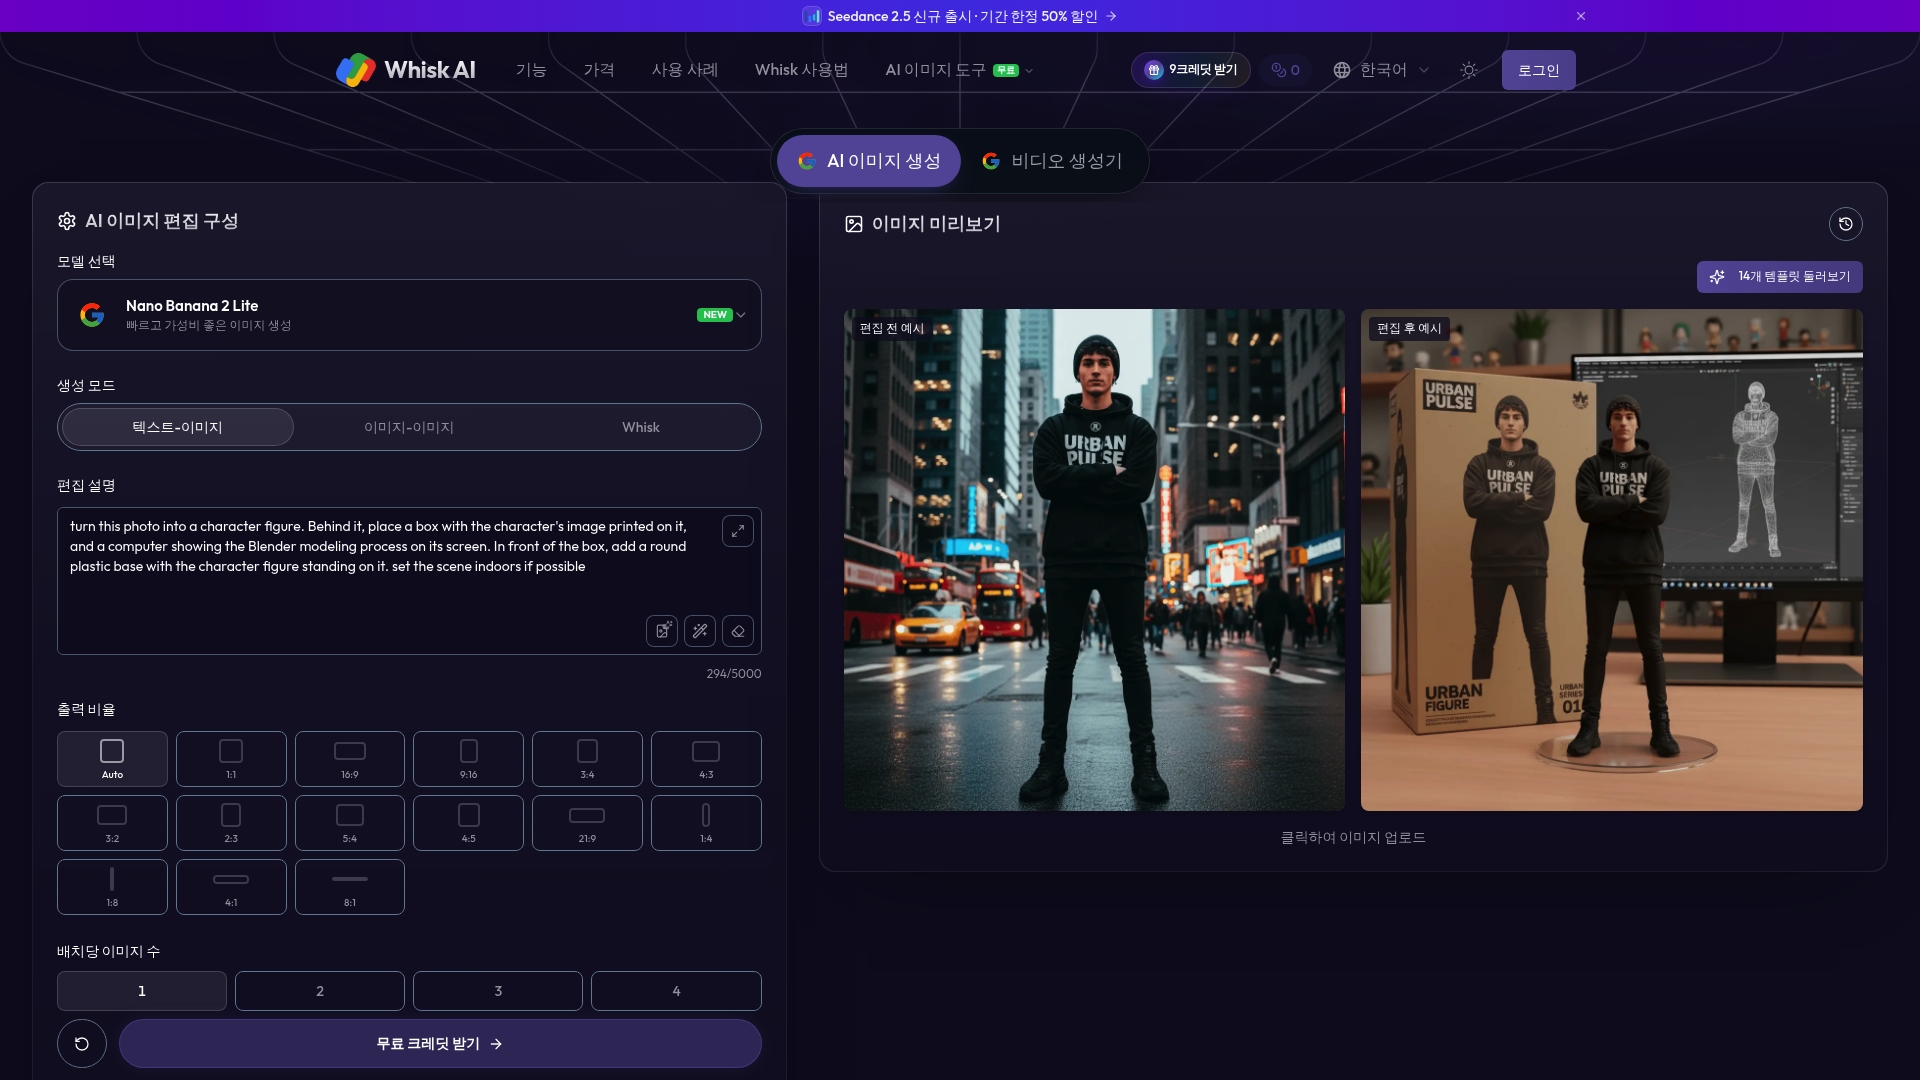Viewport: 1920px width, 1080px height.
Task: Open the 한국어 language dropdown
Action: click(1381, 70)
